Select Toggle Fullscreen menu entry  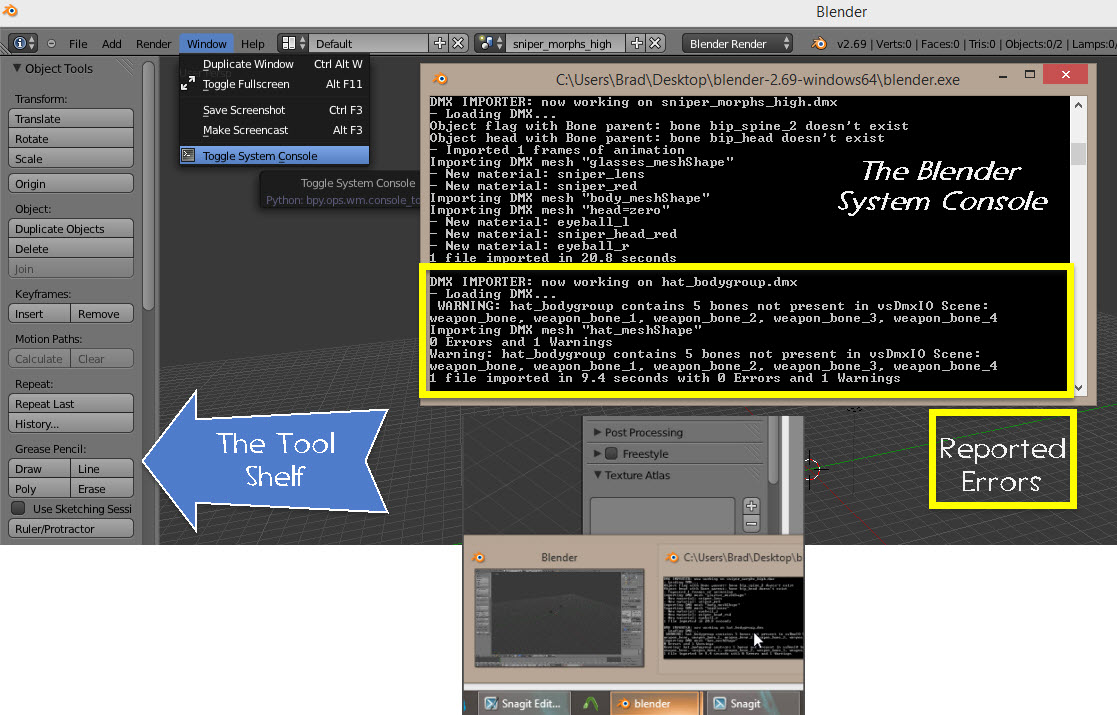[x=274, y=84]
